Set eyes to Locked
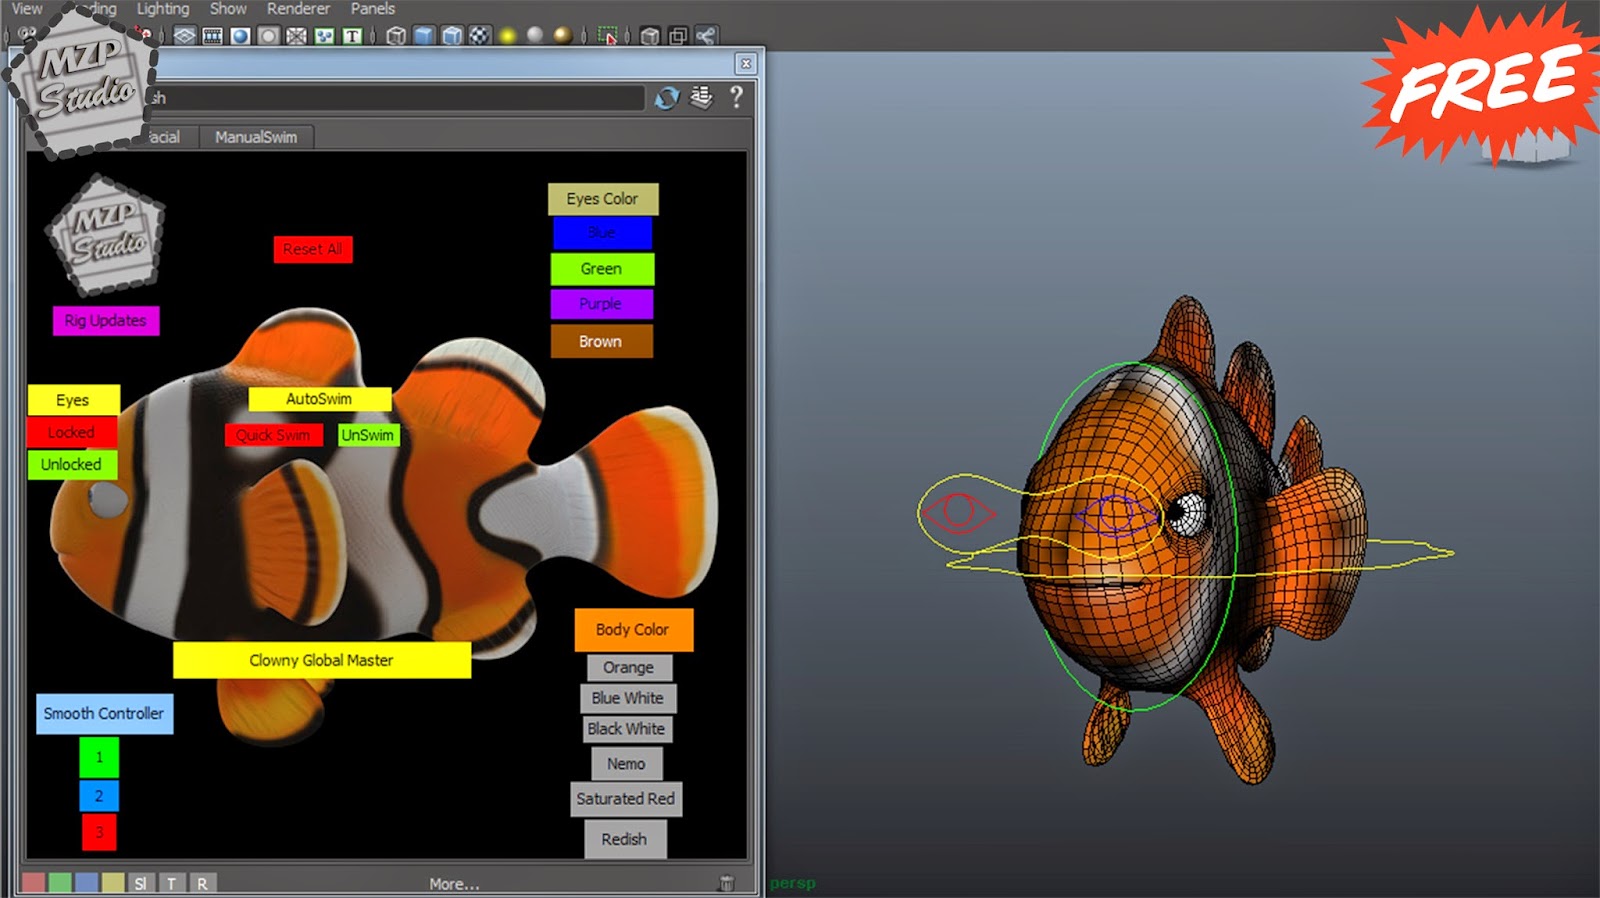Screen dimensions: 1600x898 point(72,432)
